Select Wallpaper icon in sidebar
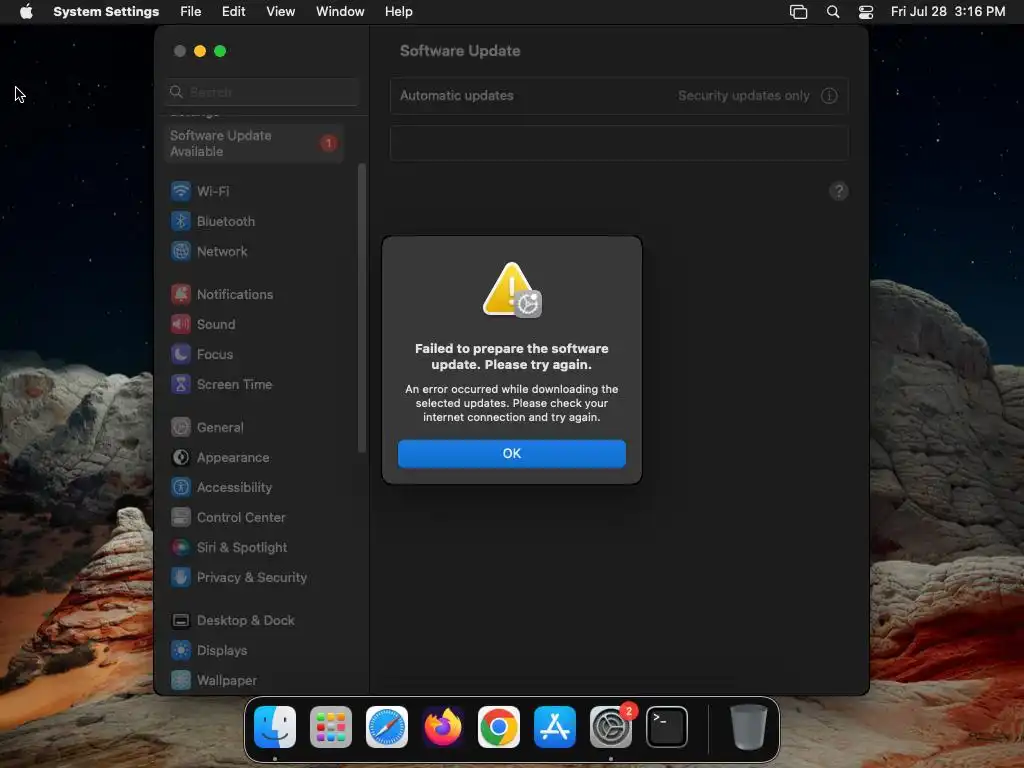 (181, 681)
